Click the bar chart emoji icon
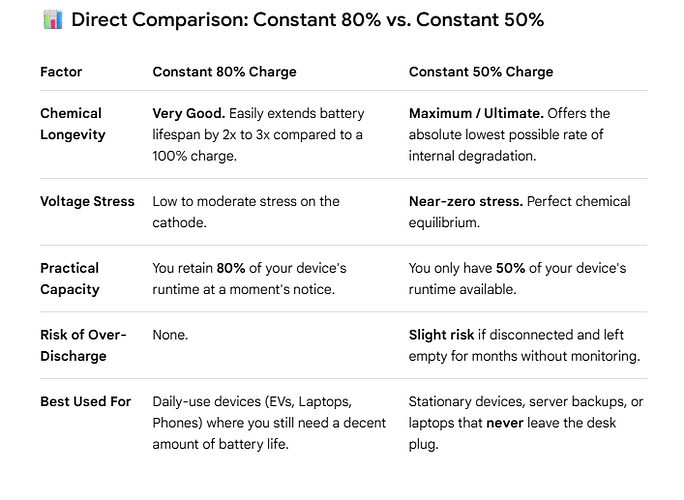684x500 pixels. [x=53, y=20]
